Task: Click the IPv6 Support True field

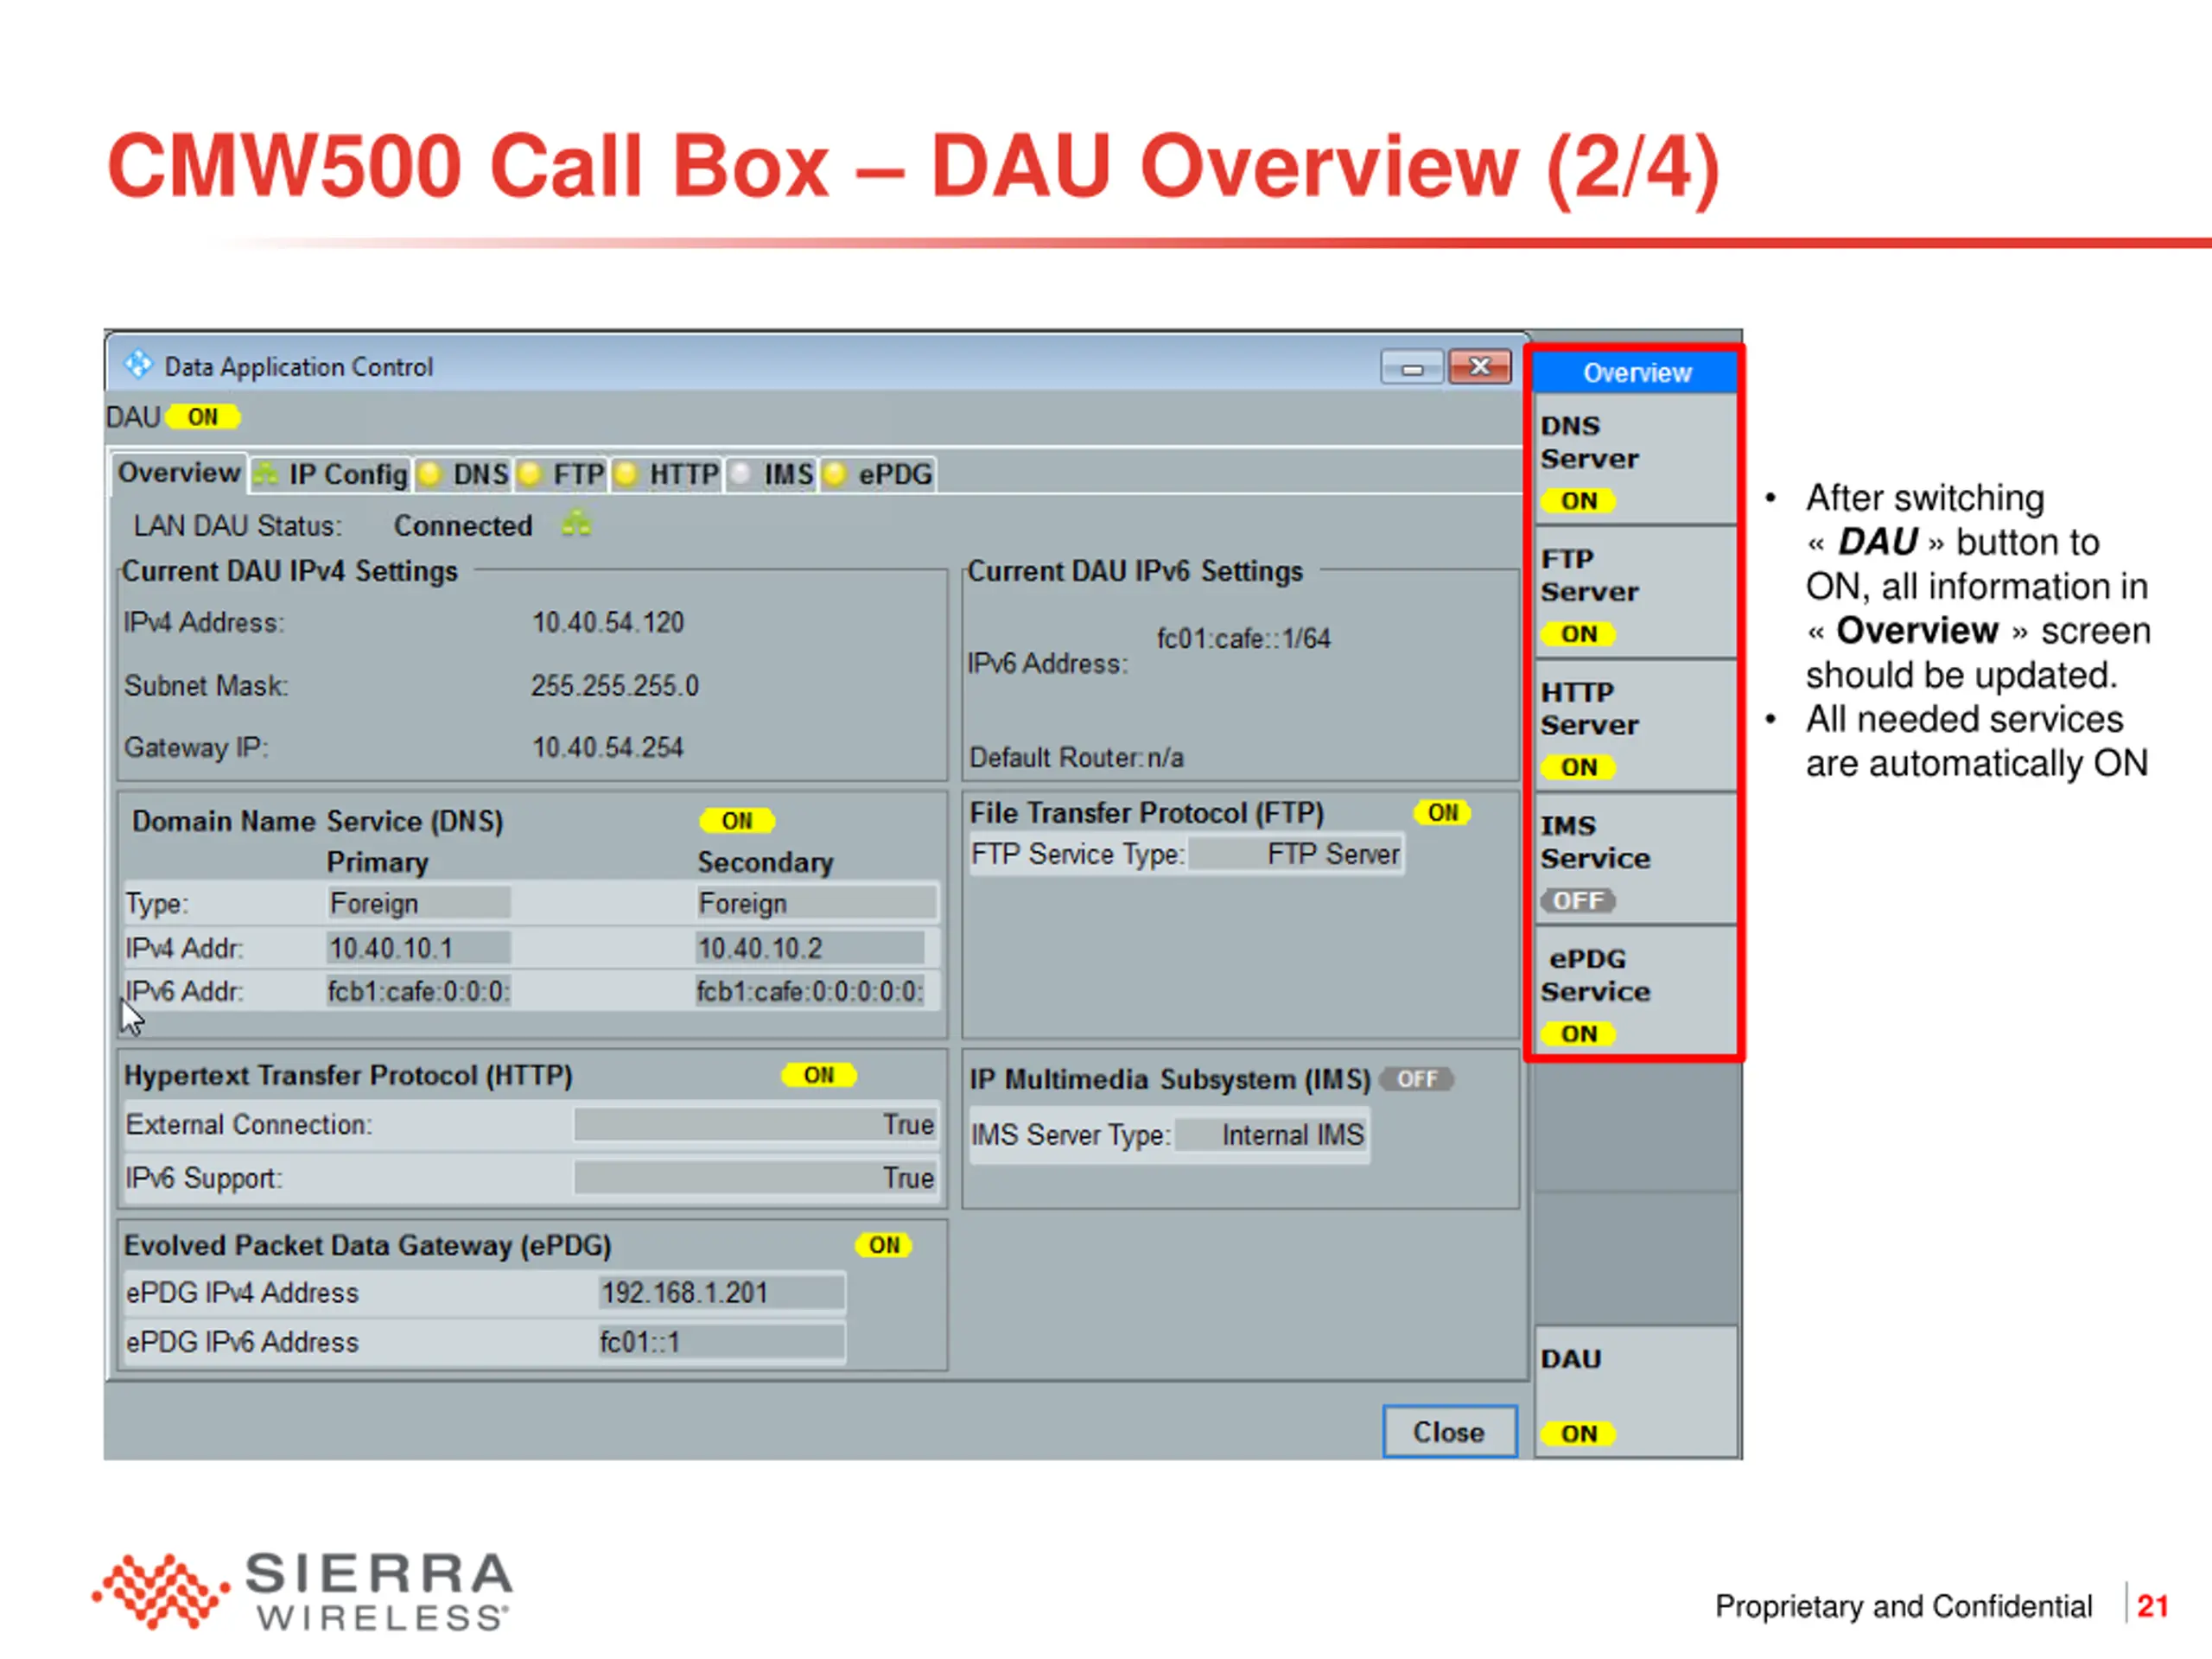Action: point(755,1178)
